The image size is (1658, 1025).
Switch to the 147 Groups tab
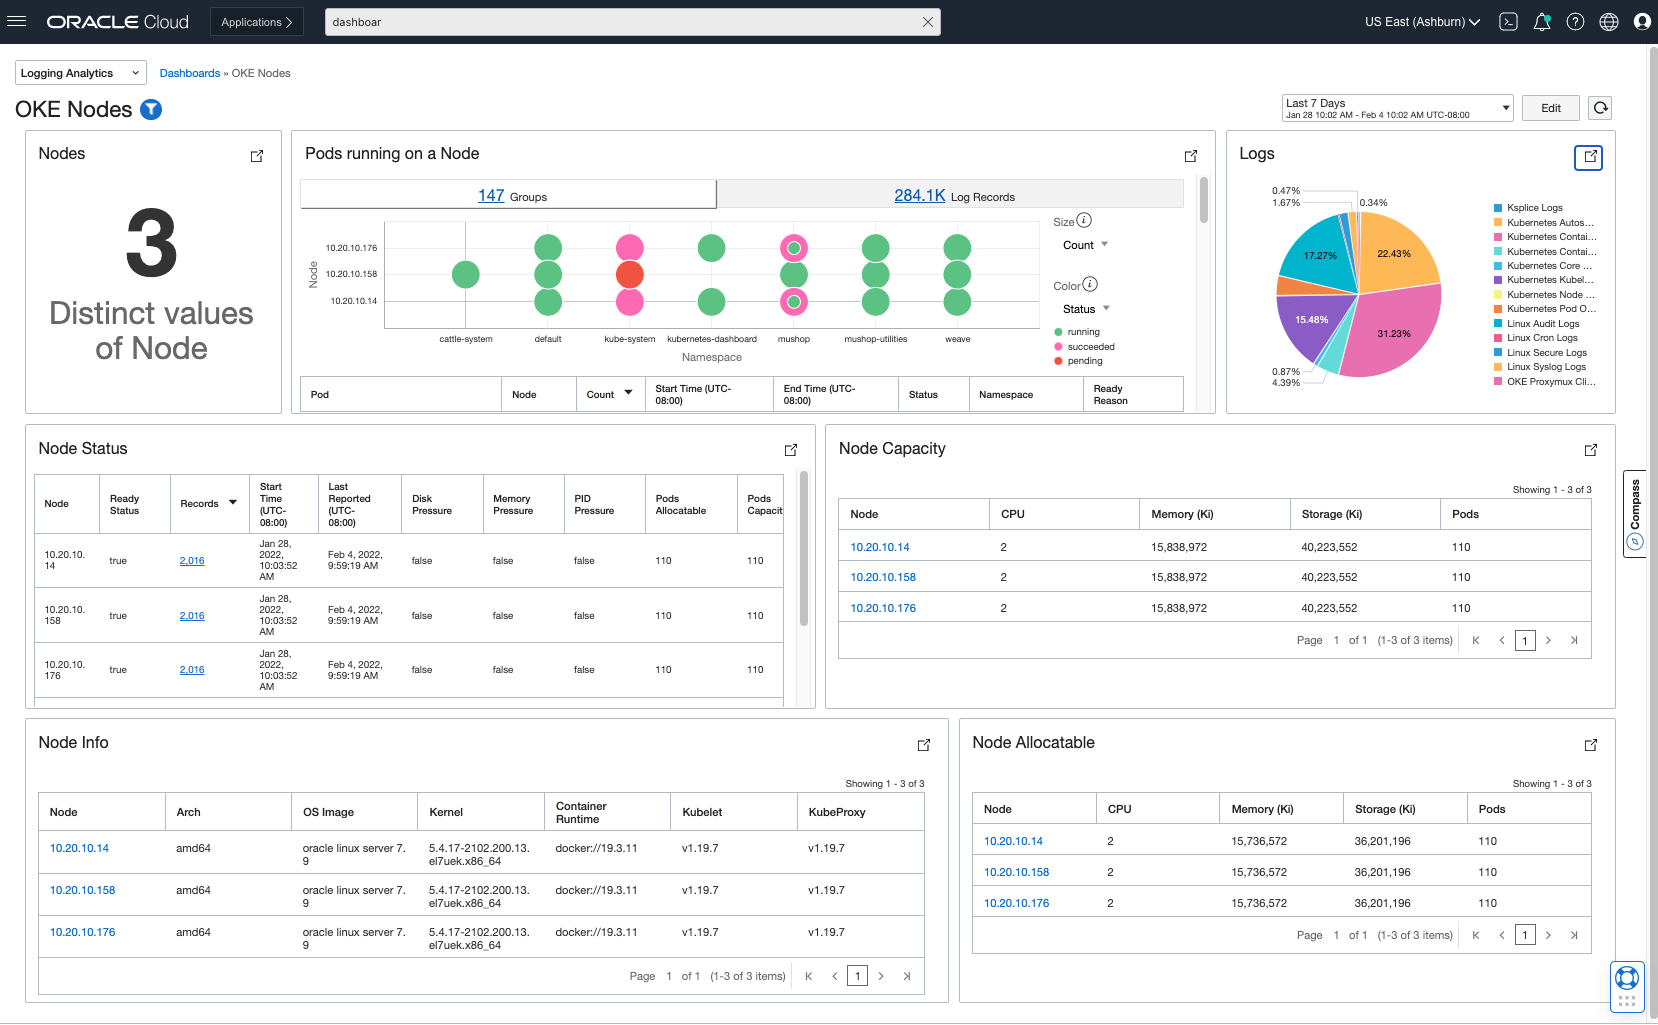(509, 196)
